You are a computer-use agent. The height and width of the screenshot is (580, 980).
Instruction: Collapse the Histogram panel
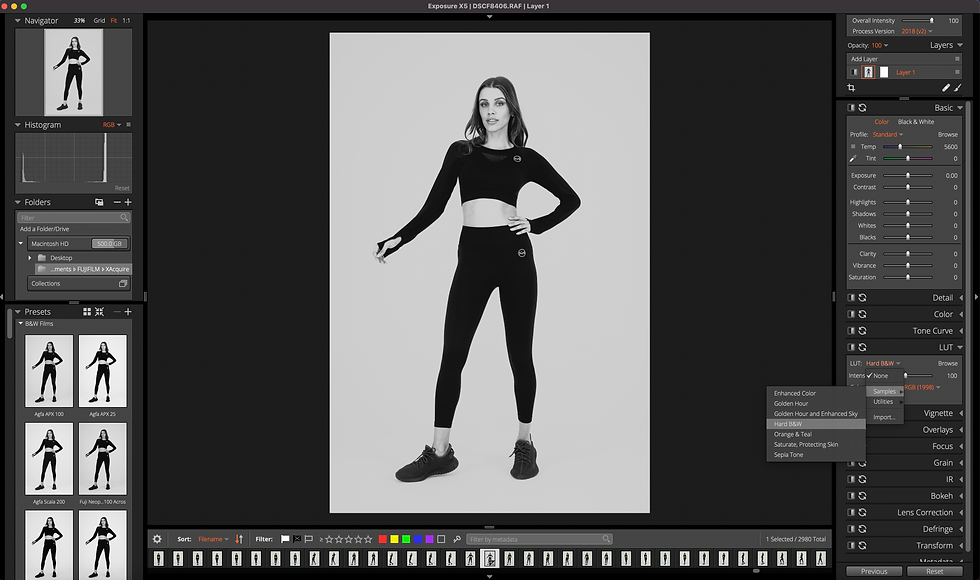[x=18, y=124]
